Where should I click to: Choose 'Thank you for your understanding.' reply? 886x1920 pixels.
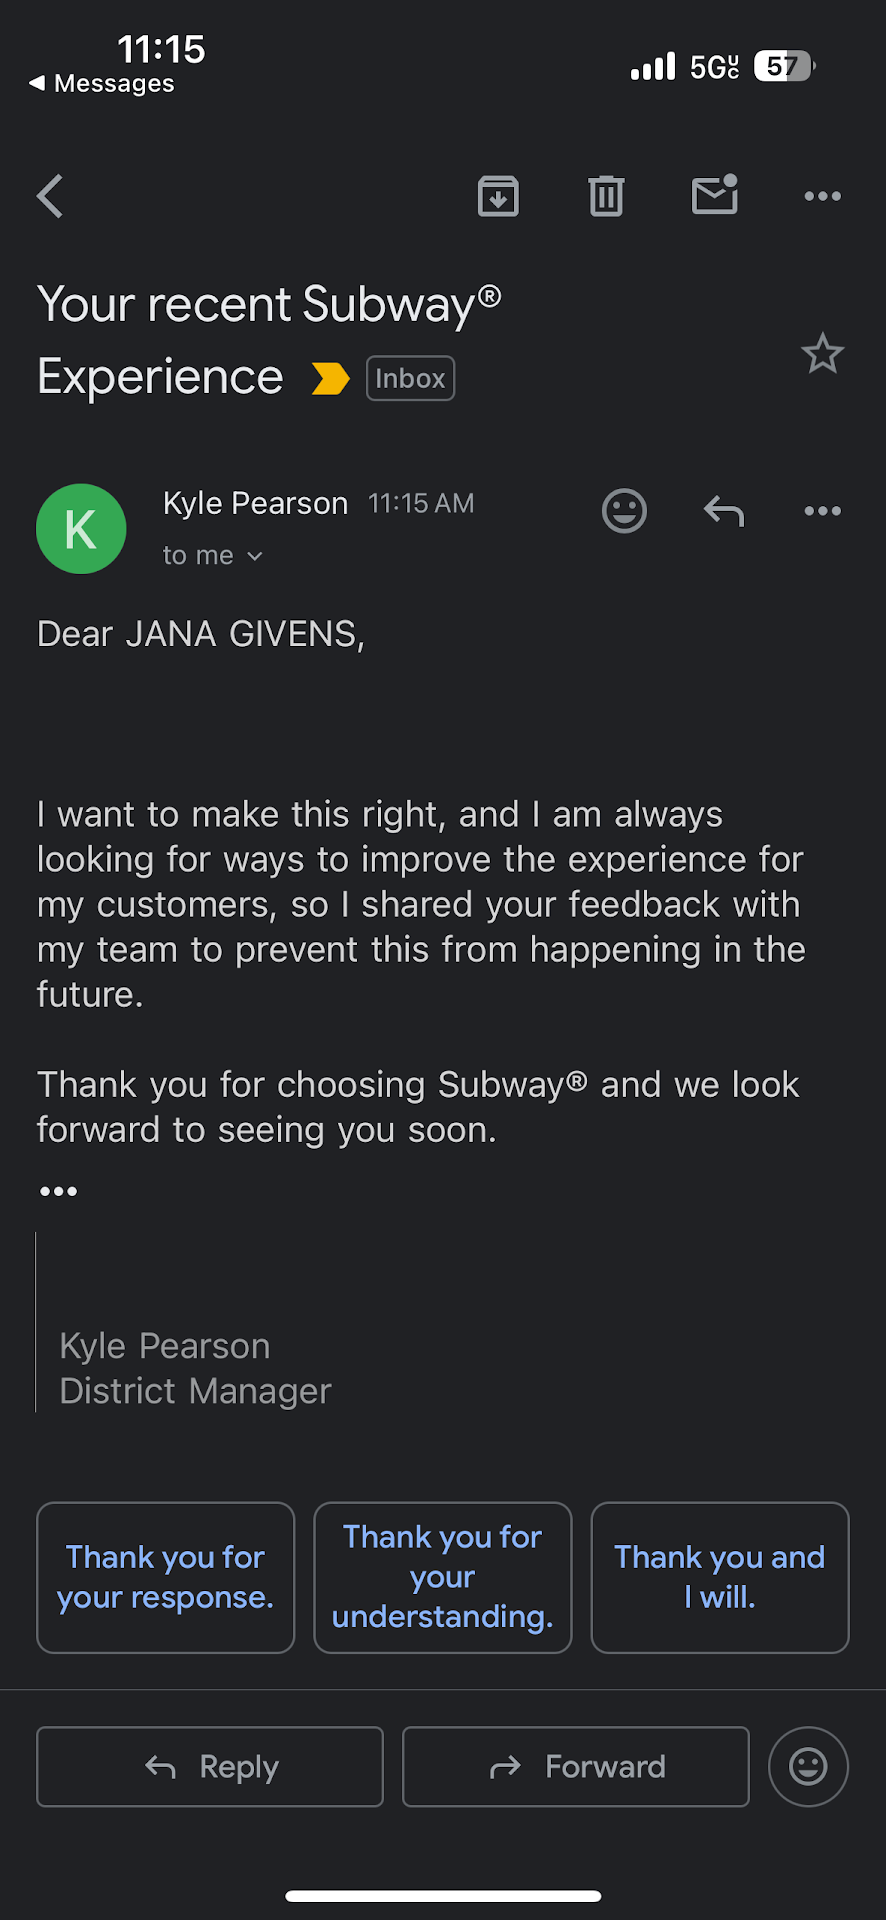click(x=443, y=1577)
